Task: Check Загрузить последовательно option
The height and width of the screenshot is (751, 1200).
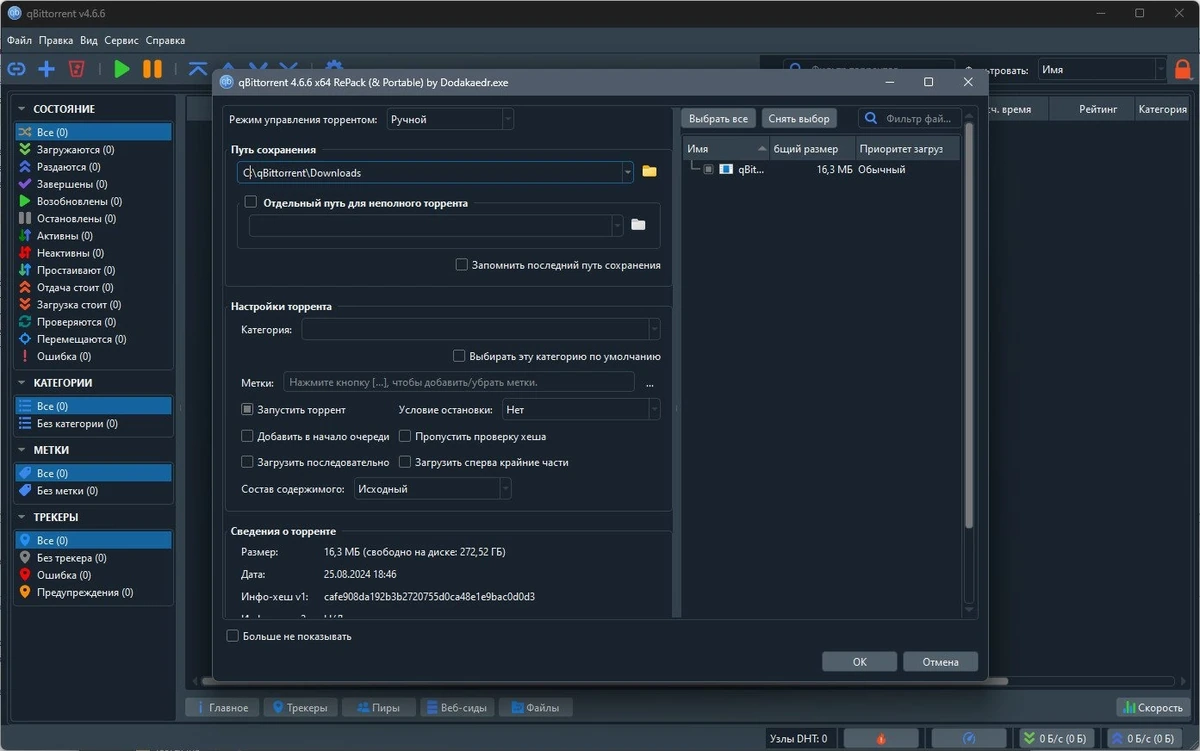Action: [x=247, y=462]
